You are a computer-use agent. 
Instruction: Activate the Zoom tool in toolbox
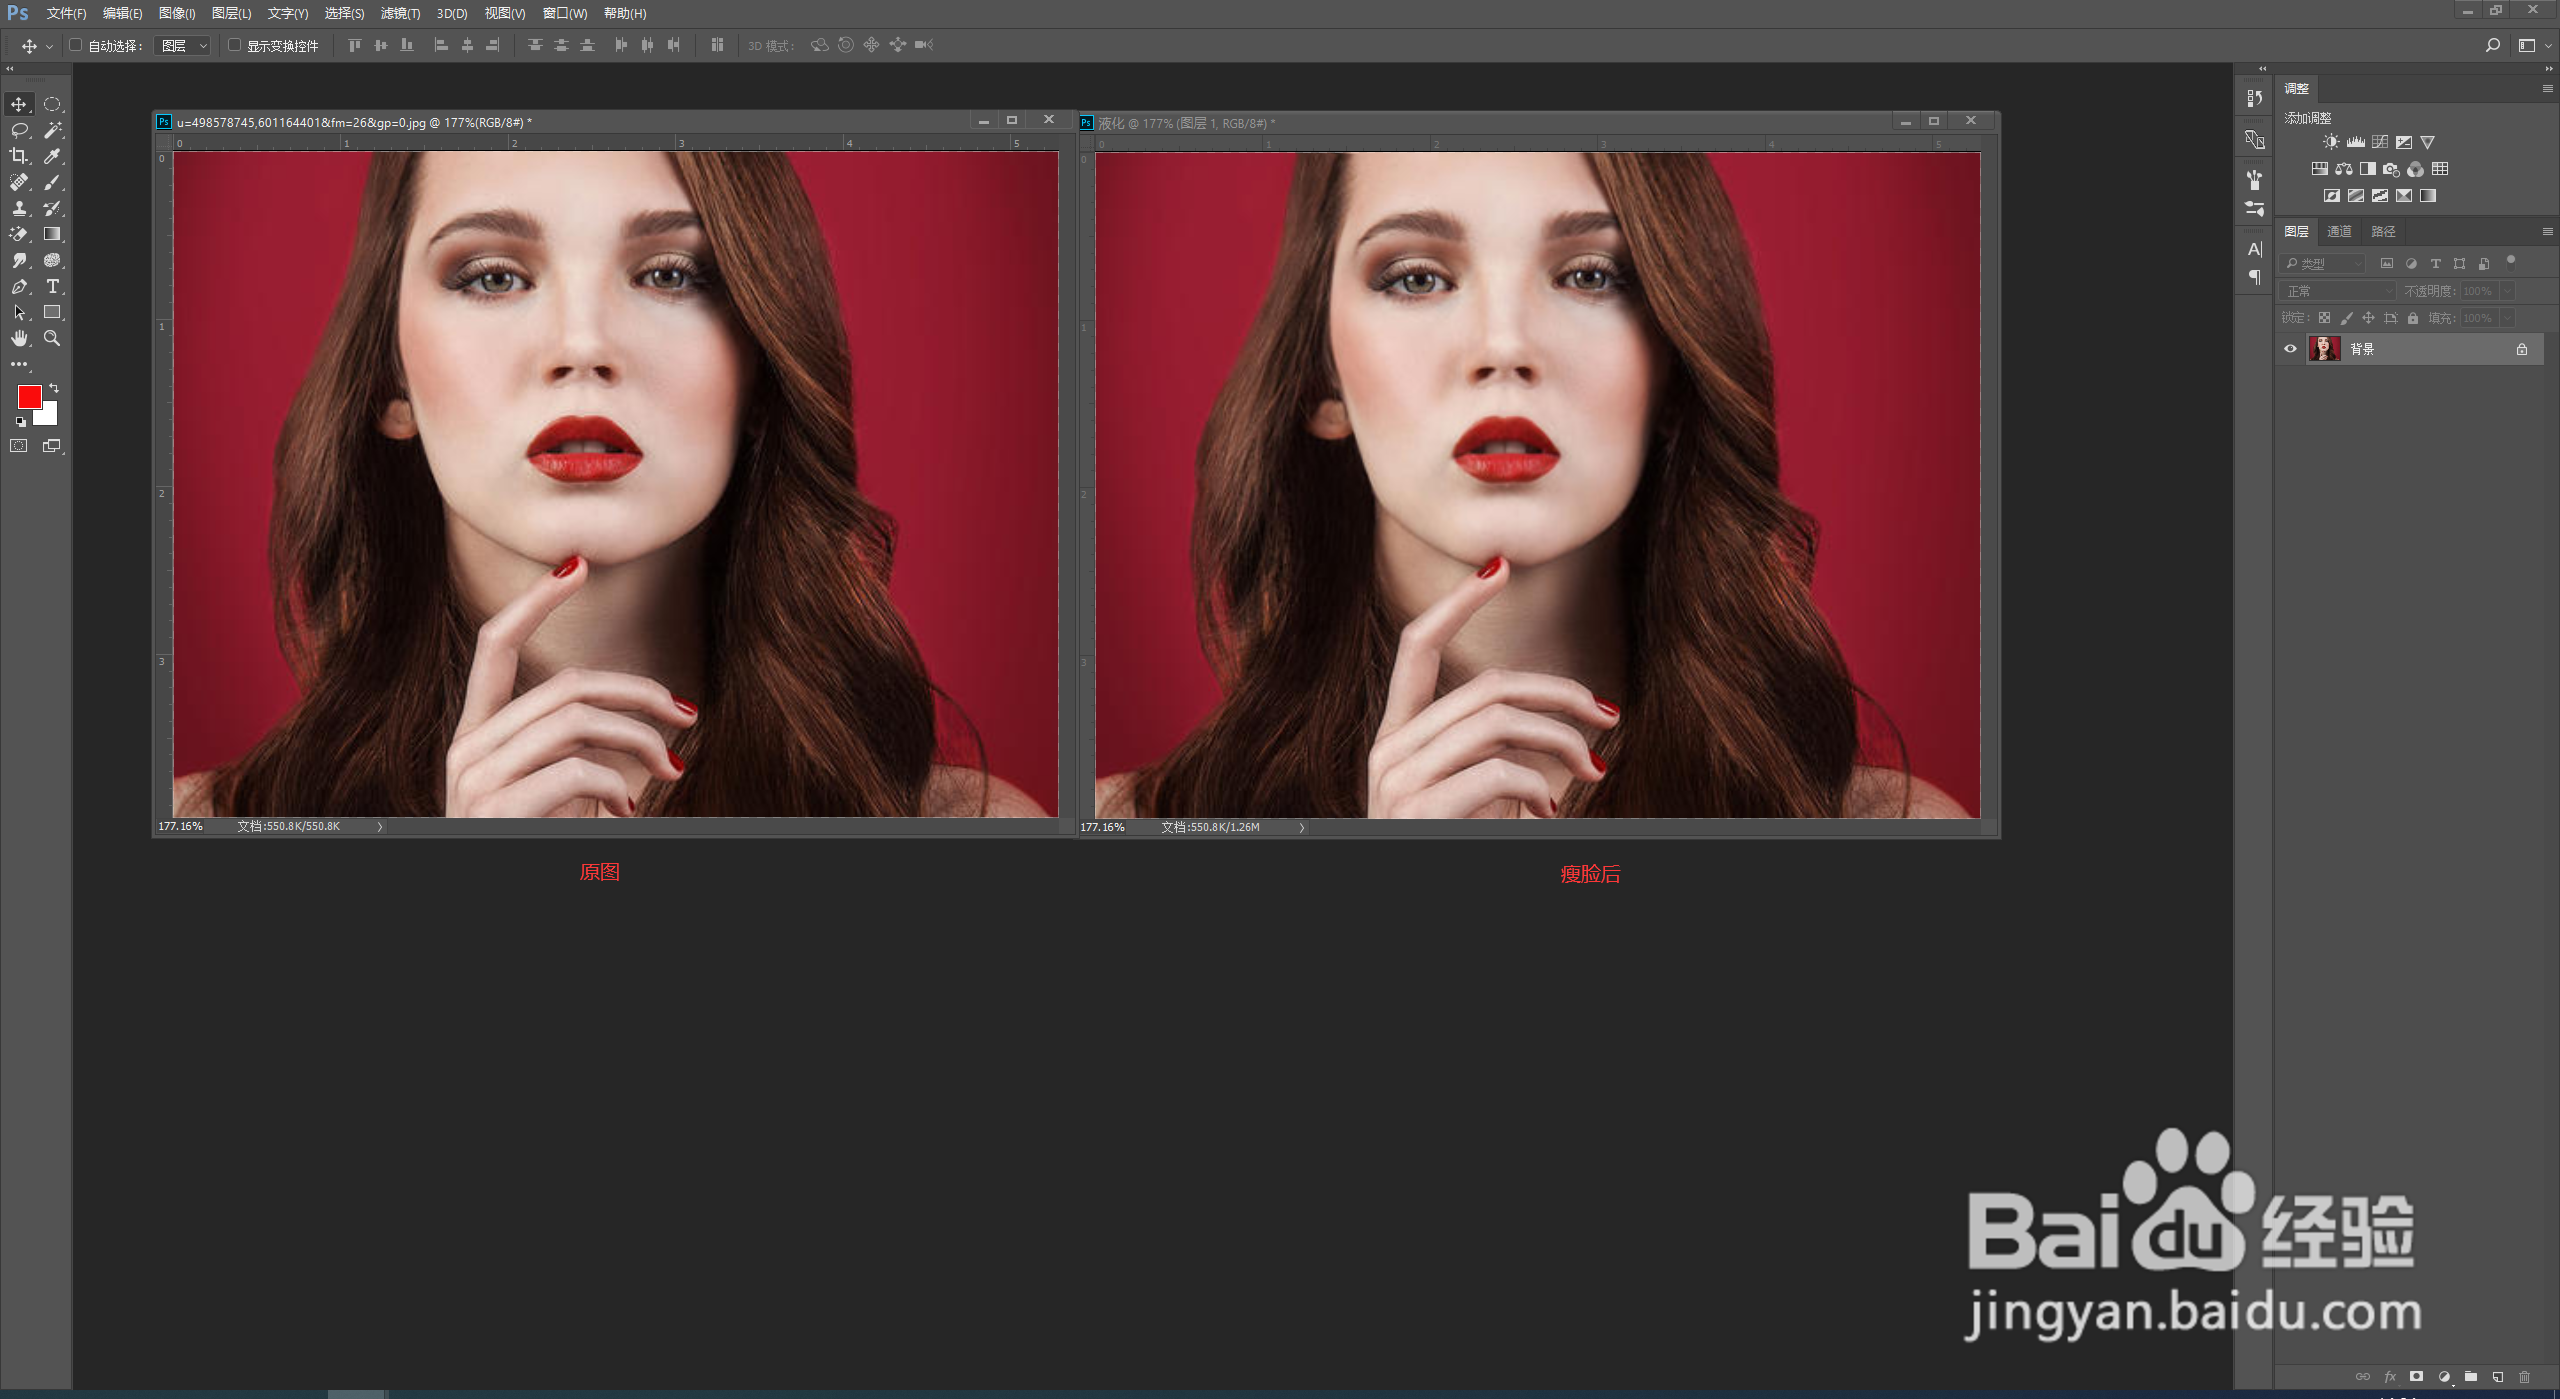tap(52, 339)
